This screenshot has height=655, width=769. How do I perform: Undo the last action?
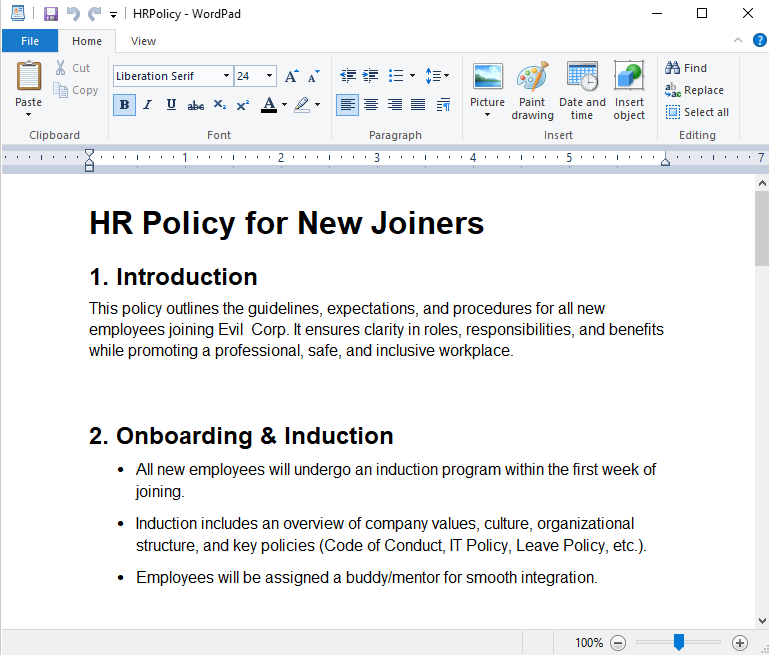73,14
